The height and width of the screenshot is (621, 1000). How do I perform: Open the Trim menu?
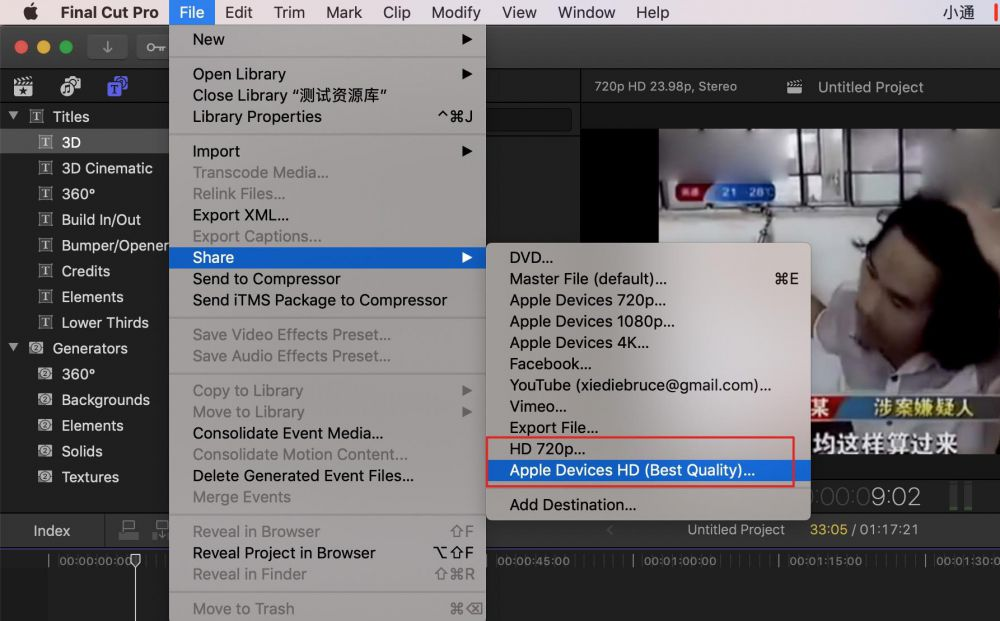click(289, 12)
